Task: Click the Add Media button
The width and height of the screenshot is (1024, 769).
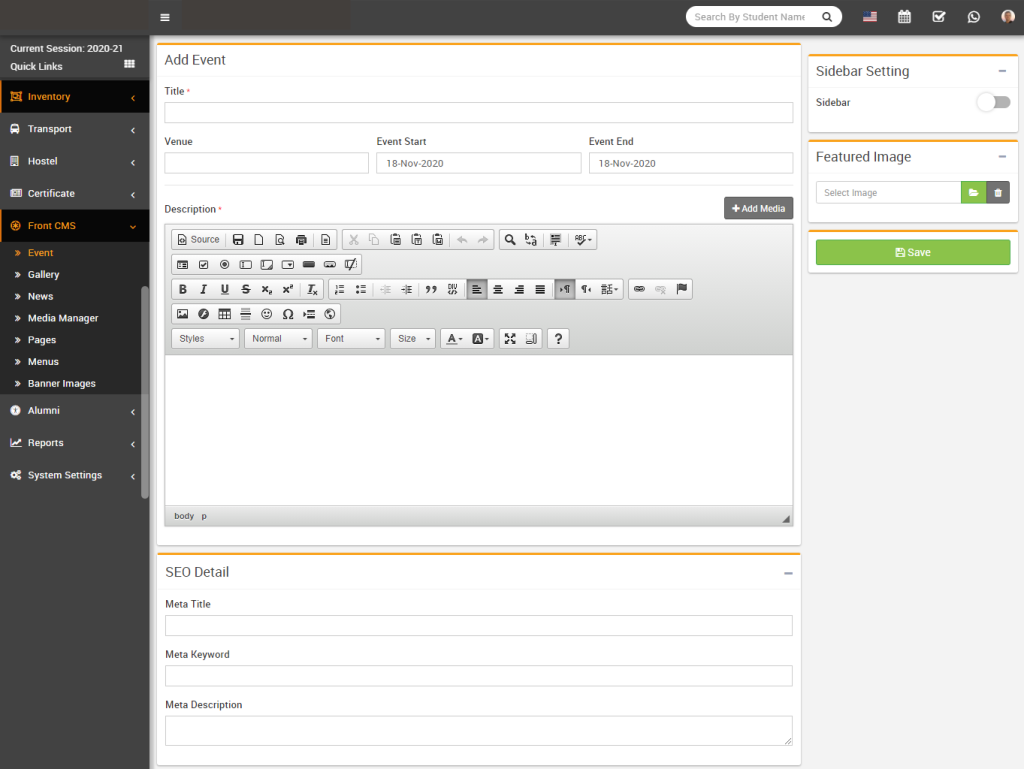Action: [x=758, y=208]
